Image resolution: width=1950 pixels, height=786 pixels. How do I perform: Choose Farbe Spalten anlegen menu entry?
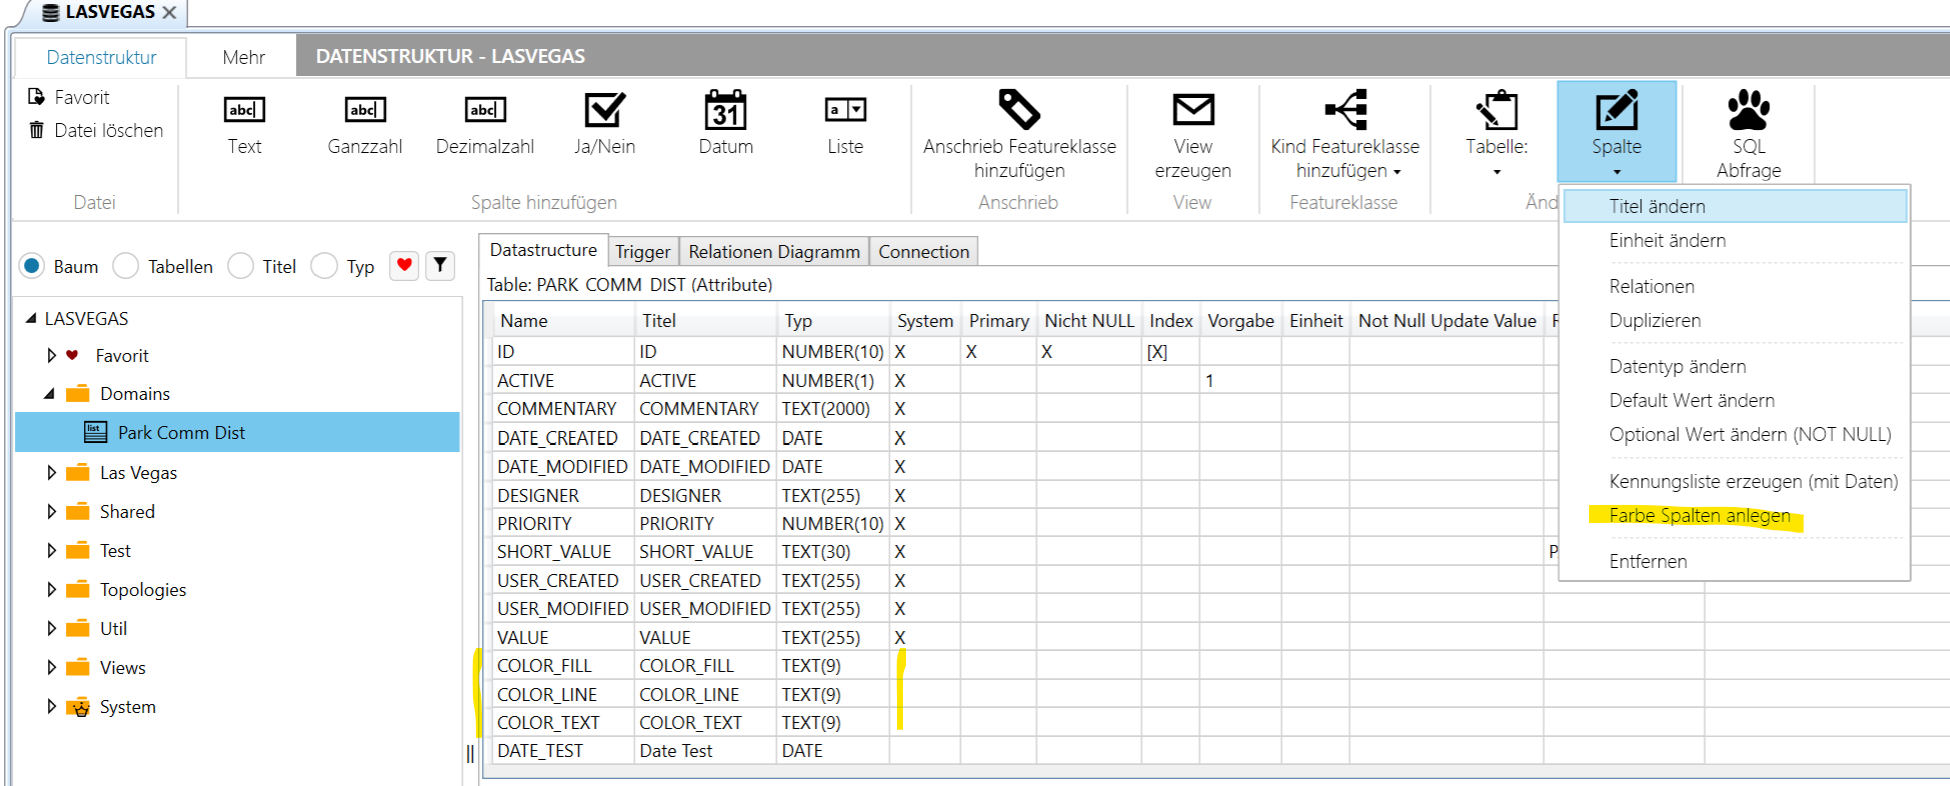click(1699, 516)
